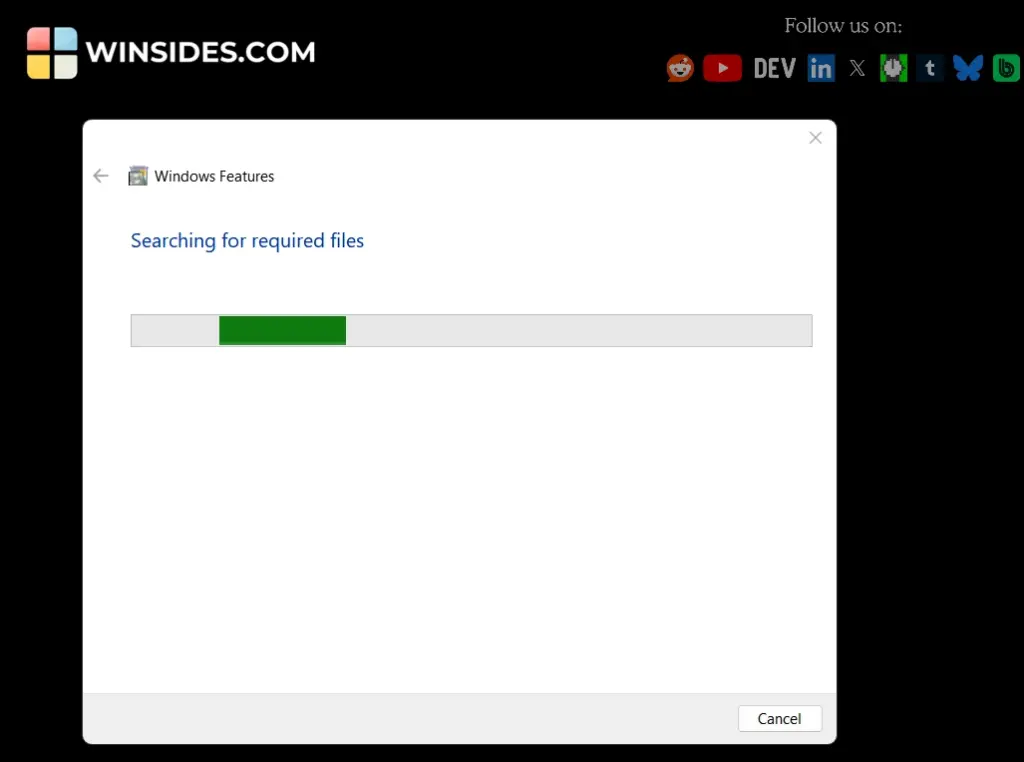Image resolution: width=1024 pixels, height=762 pixels.
Task: Open the Reddit icon in Follow us row
Action: tap(679, 67)
